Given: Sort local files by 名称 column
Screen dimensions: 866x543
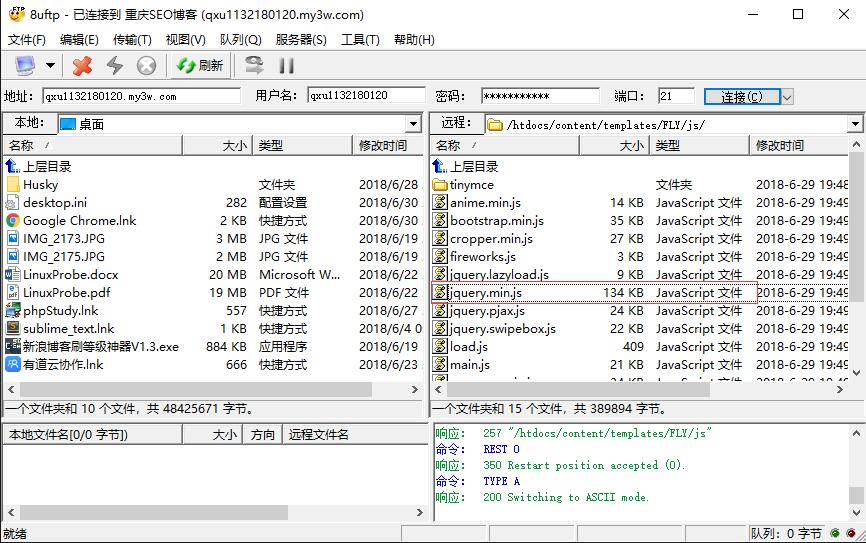Looking at the screenshot, I should coord(93,146).
